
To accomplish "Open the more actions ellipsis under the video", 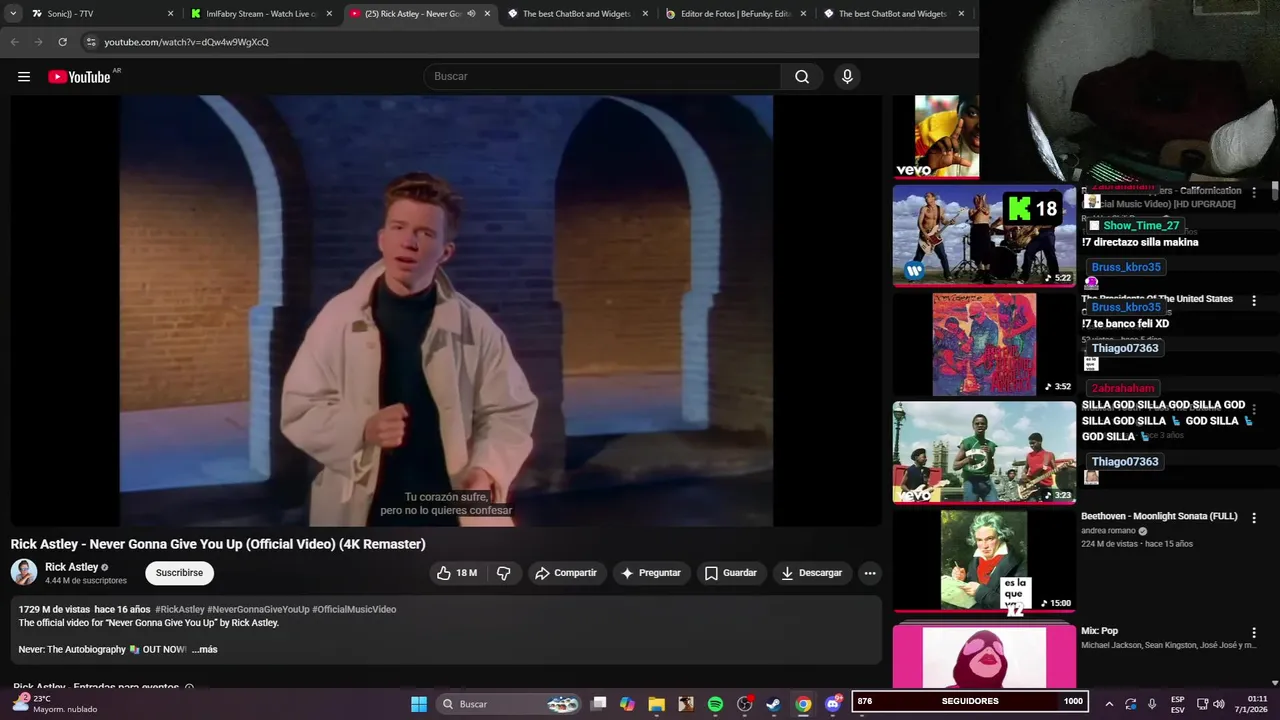I will pyautogui.click(x=870, y=573).
